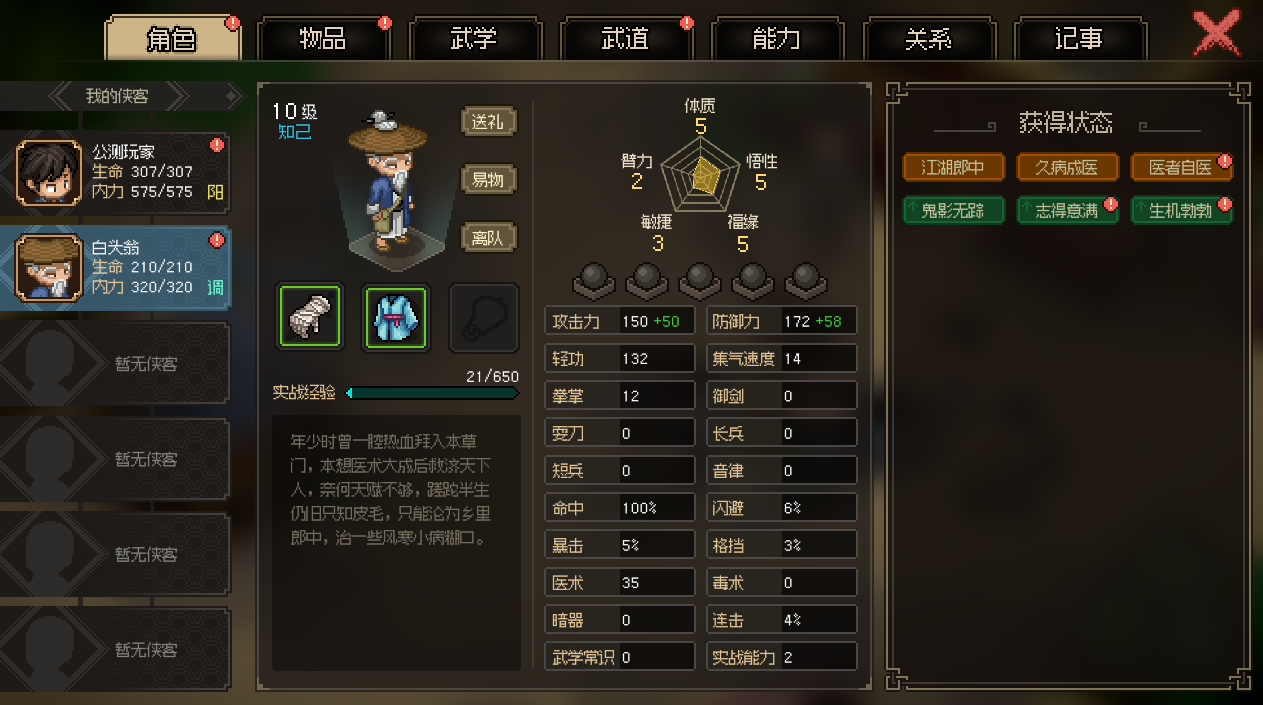1263x705 pixels.
Task: Click the 送礼 gift button
Action: tap(488, 122)
